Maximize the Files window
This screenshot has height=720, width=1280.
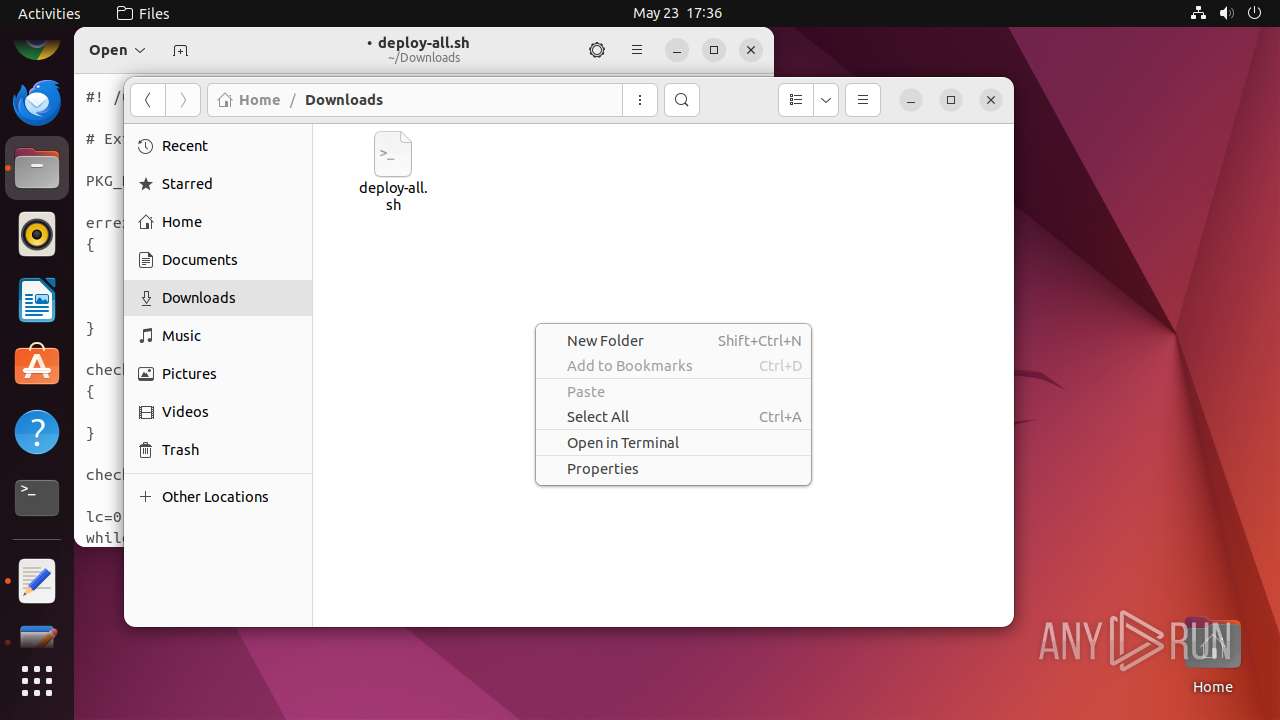pos(951,100)
